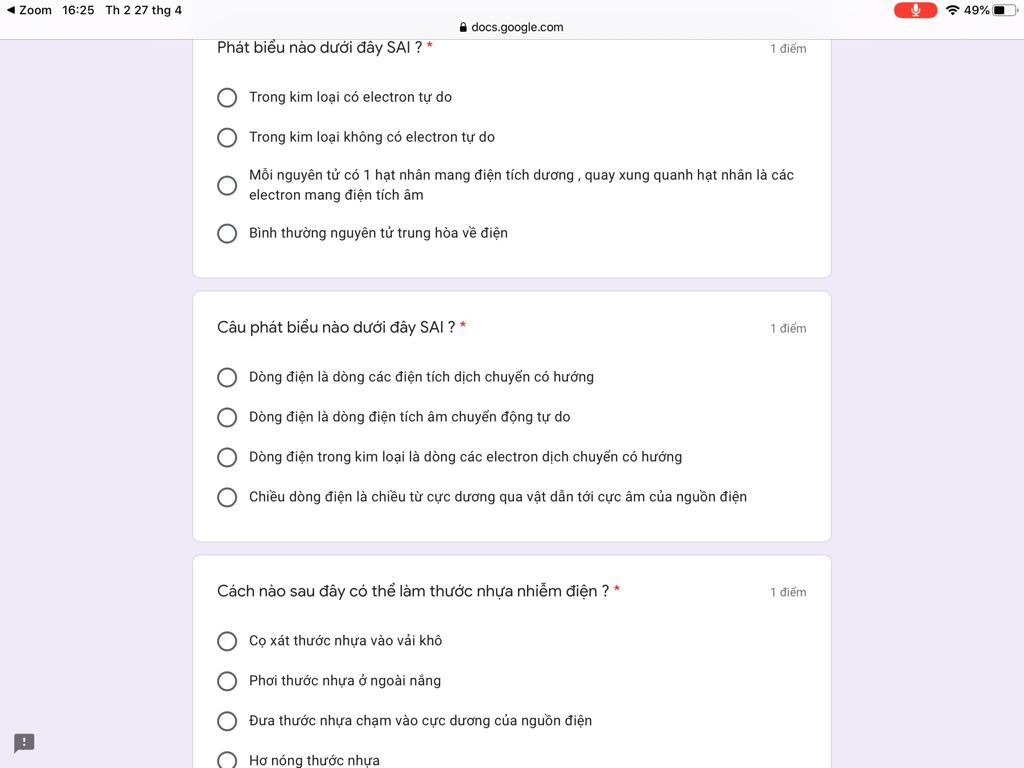The height and width of the screenshot is (768, 1024).
Task: Tap the battery status icon
Action: click(x=1004, y=10)
